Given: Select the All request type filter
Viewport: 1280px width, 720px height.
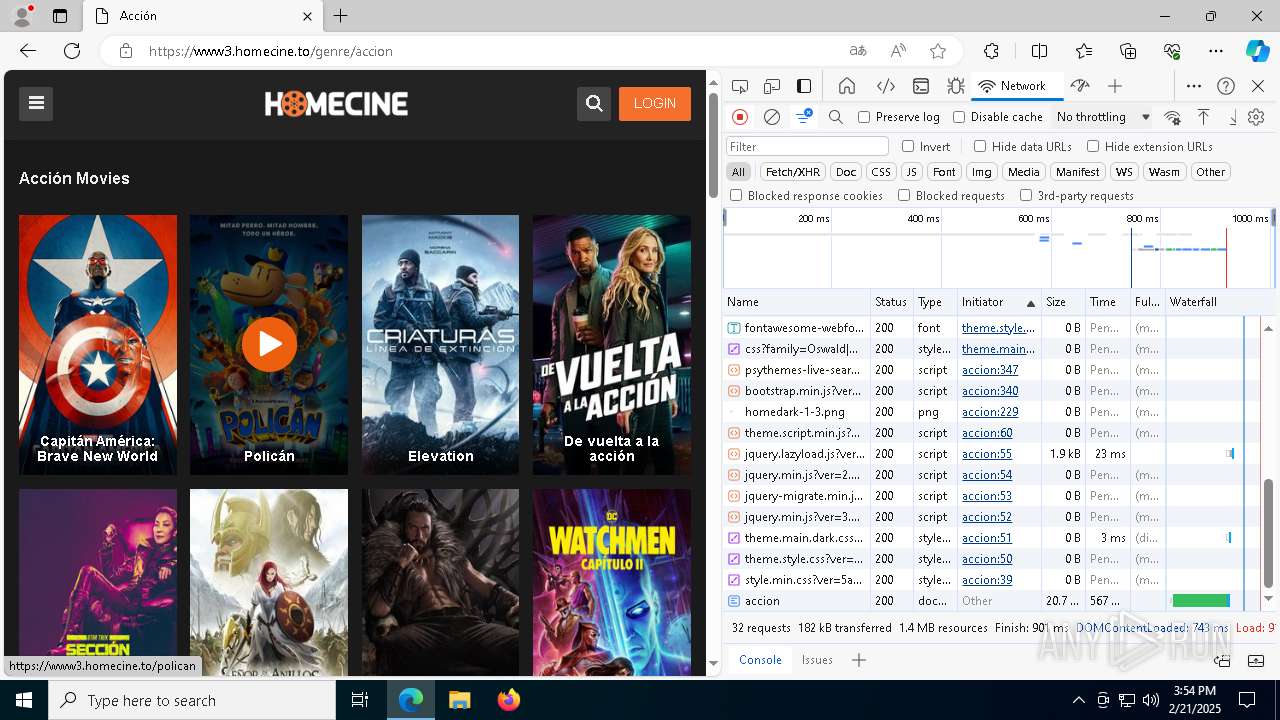Looking at the screenshot, I should click(738, 172).
